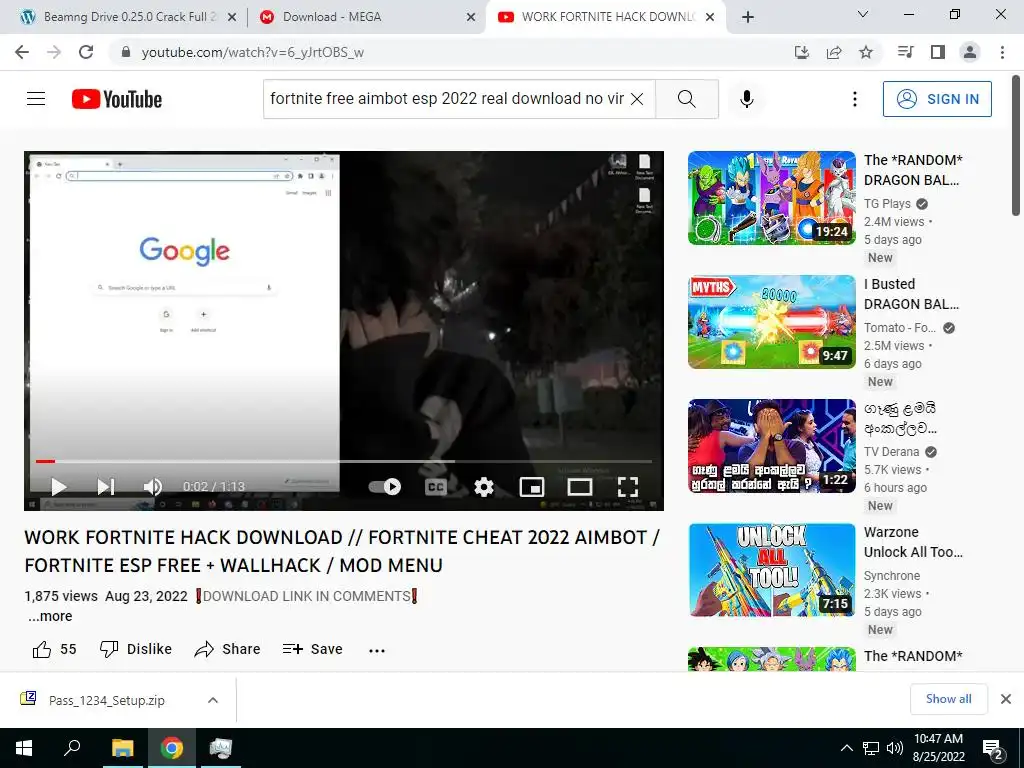
Task: Click the address bar URL
Action: coord(253,52)
